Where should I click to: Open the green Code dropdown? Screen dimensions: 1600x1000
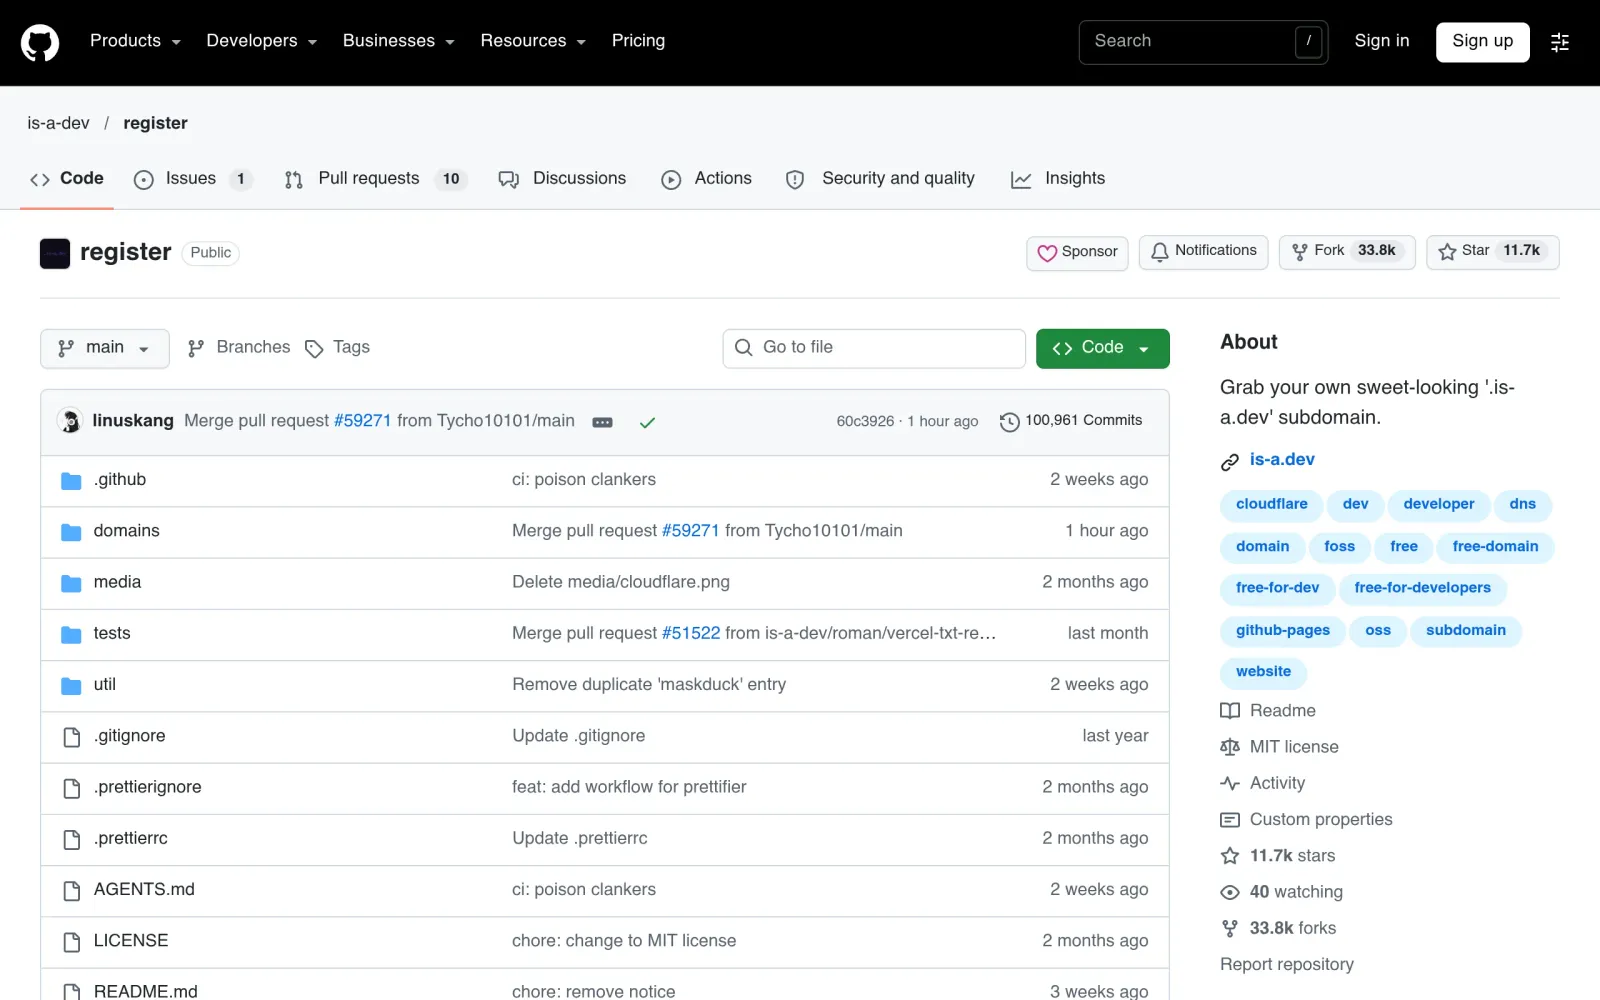1103,349
